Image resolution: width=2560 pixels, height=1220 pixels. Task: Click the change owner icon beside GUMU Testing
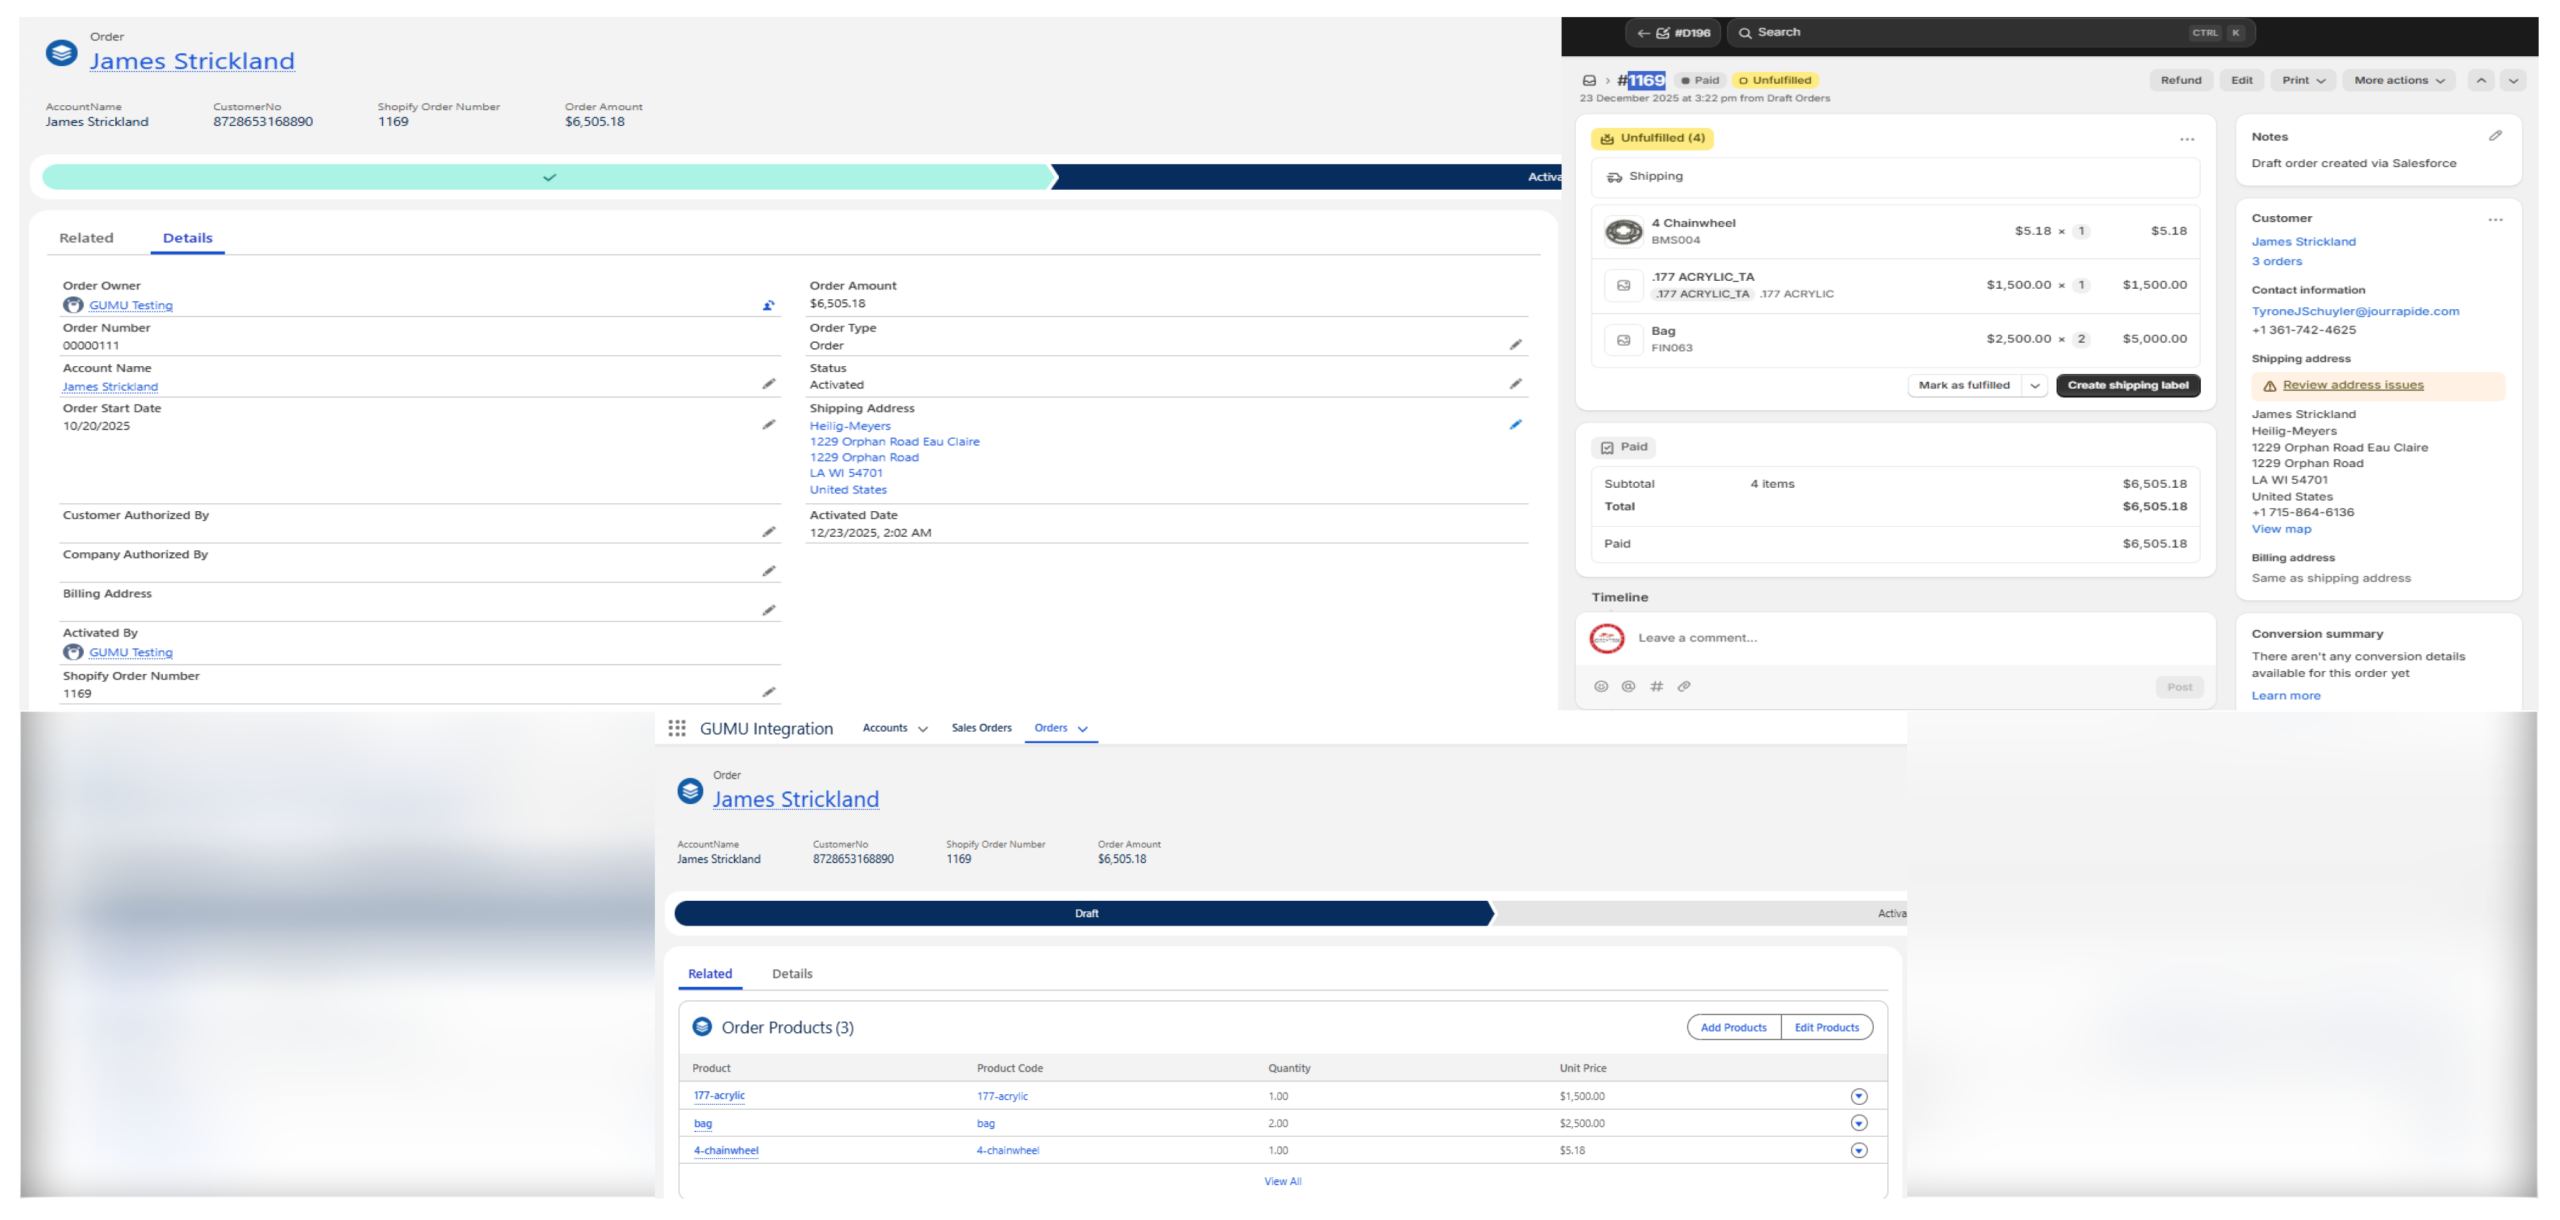768,306
